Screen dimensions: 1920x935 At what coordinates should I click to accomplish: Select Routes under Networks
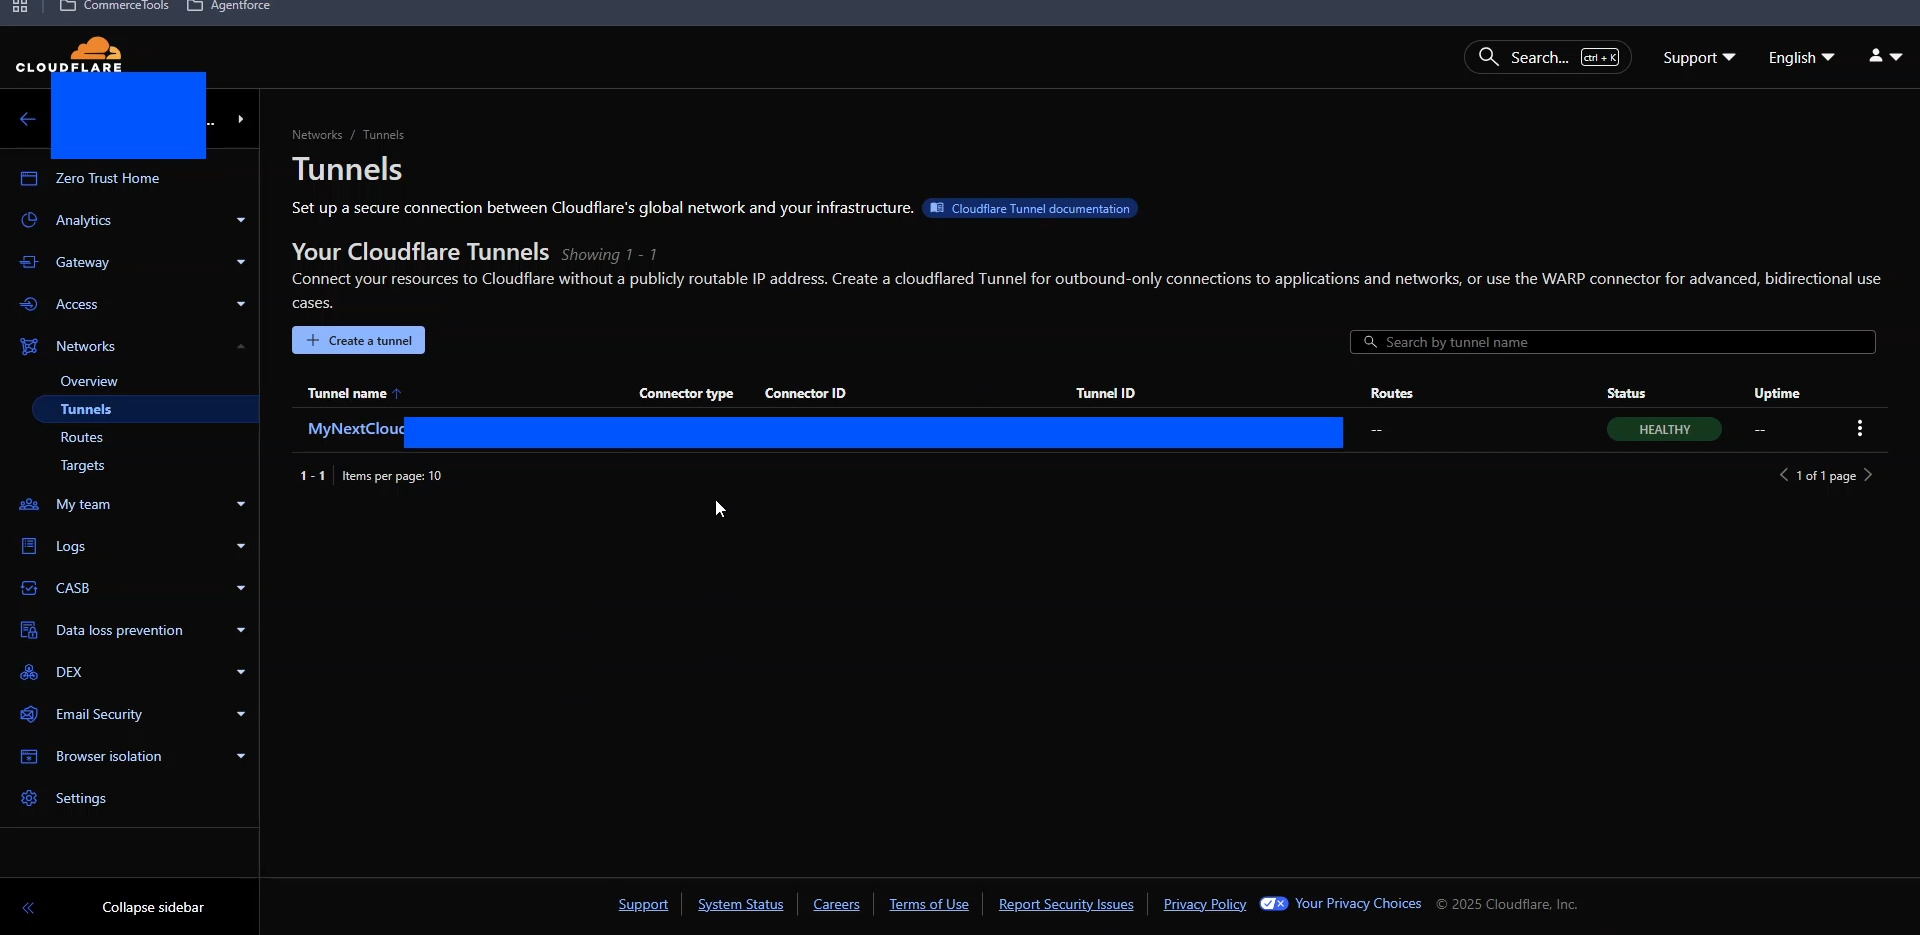coord(82,437)
